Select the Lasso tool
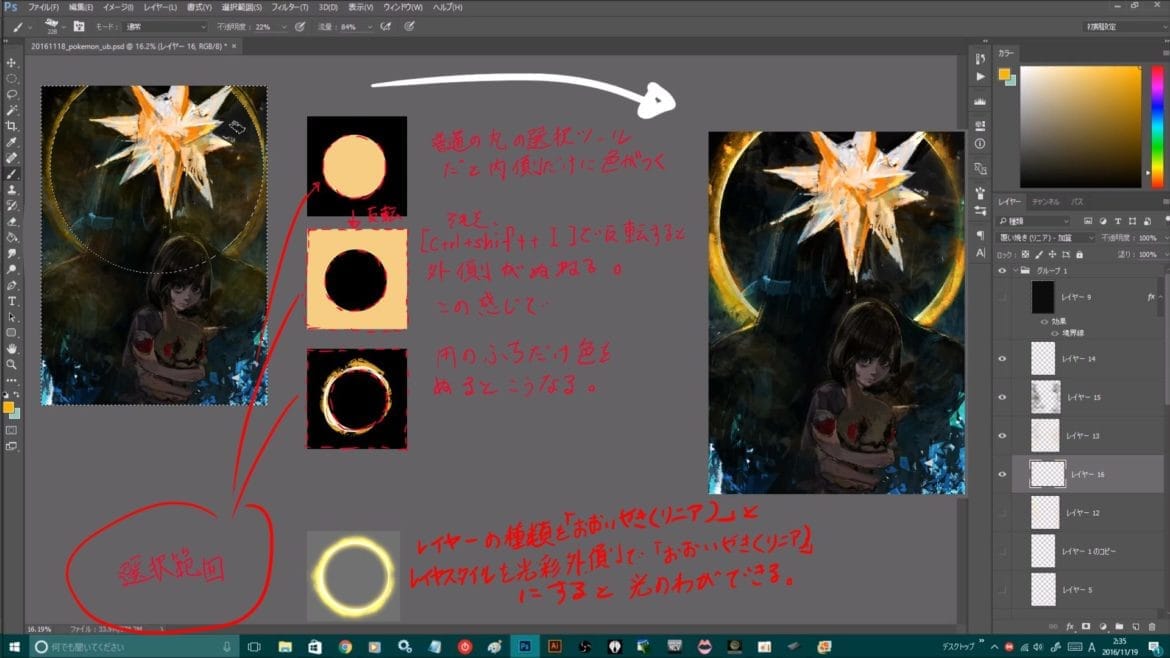This screenshot has width=1170, height=658. pos(12,94)
